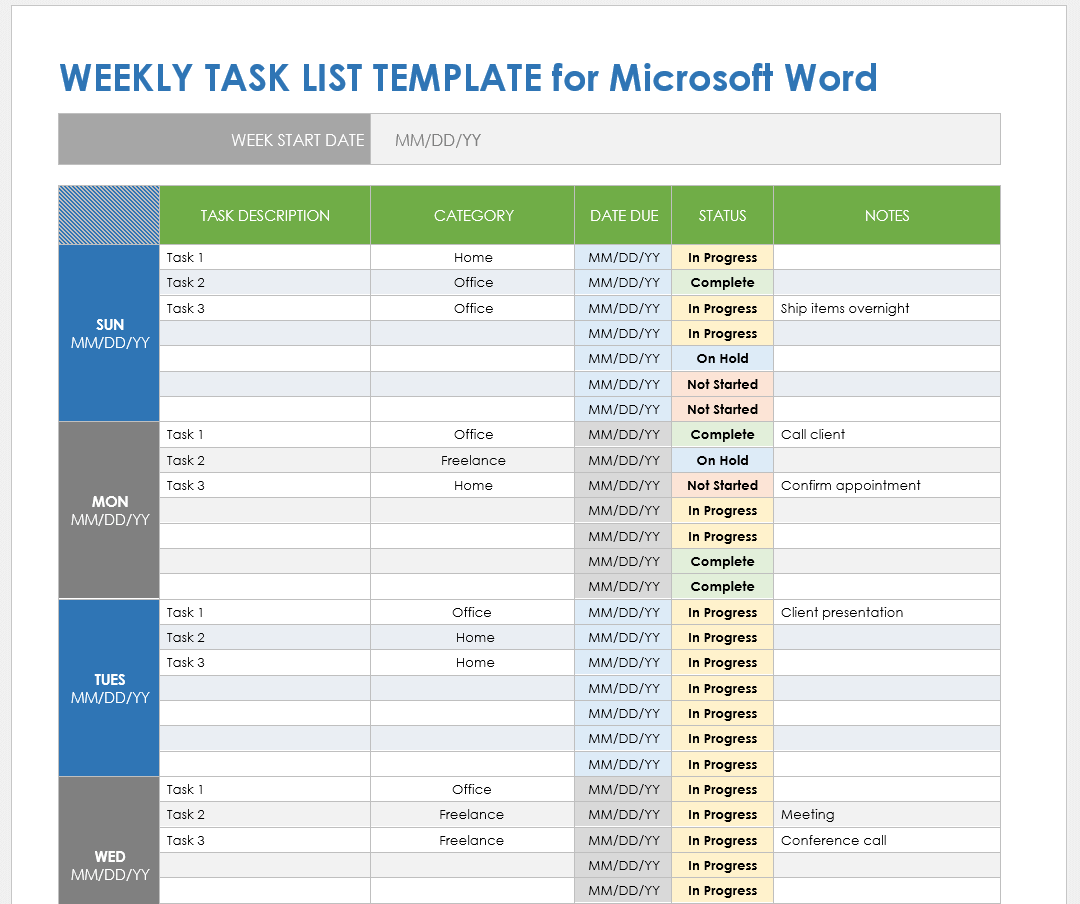Click the MON day header cell
Image resolution: width=1080 pixels, height=904 pixels.
[x=108, y=509]
